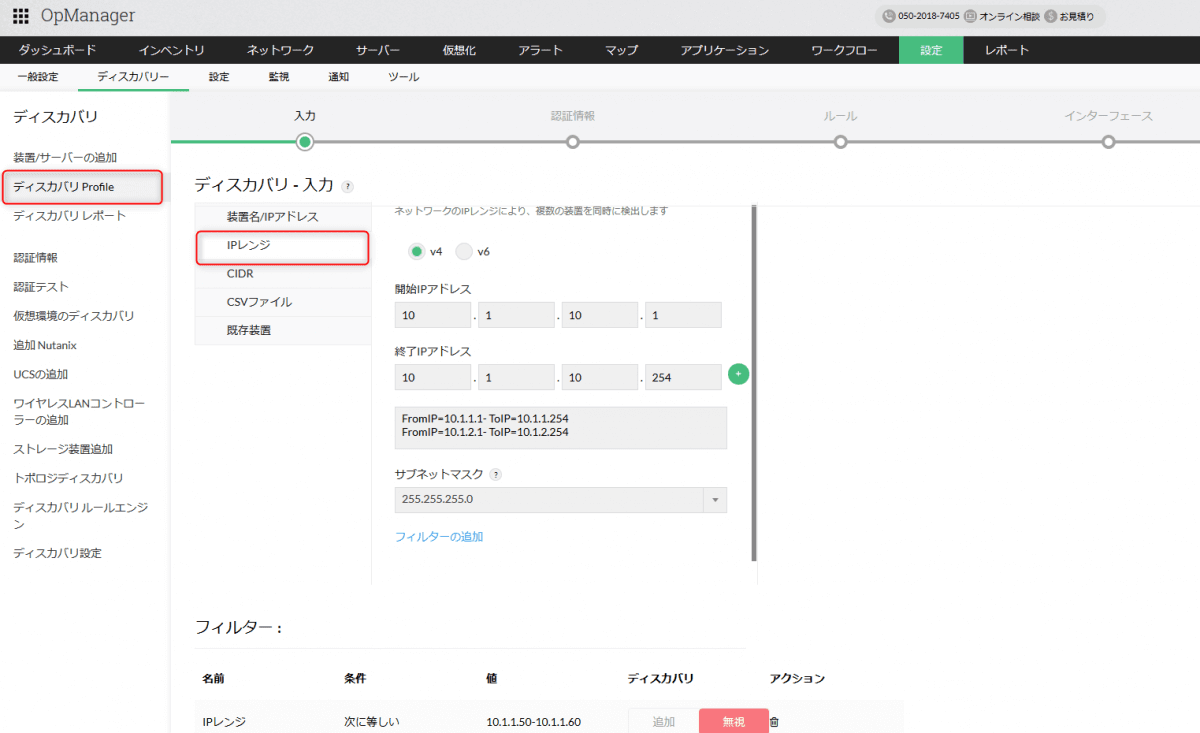Open 認証テスト in sidebar
This screenshot has height=733, width=1200.
click(41, 287)
